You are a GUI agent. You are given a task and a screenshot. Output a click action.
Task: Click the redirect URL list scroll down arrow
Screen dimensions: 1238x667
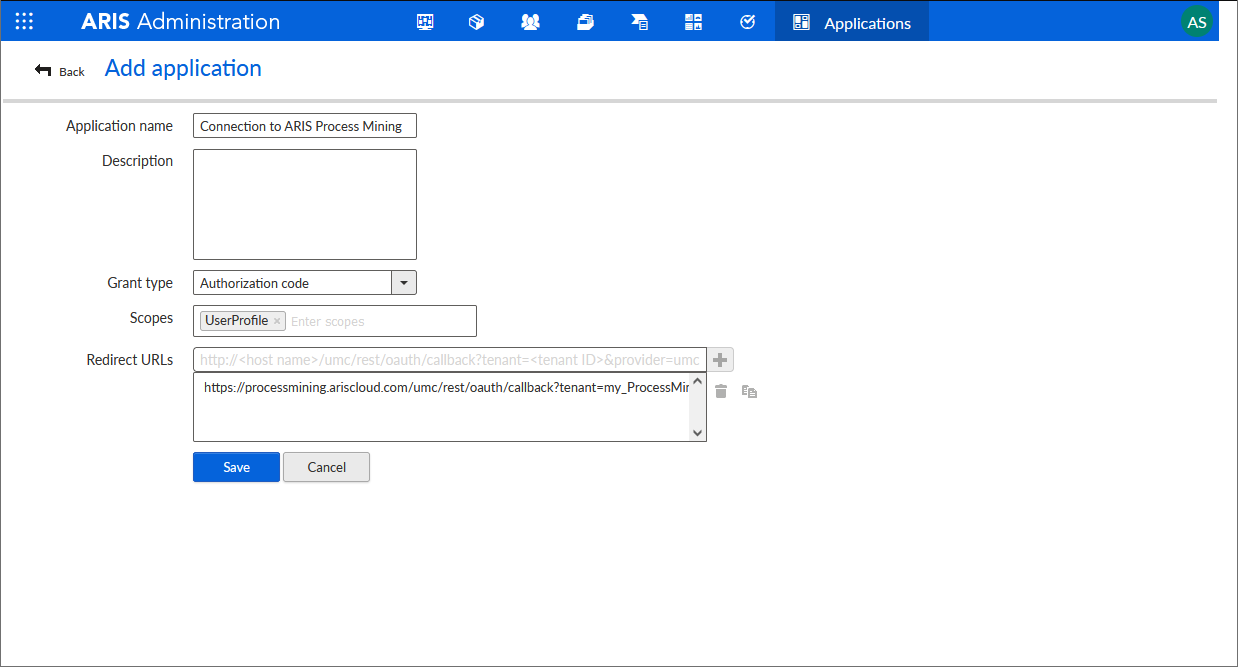[698, 433]
